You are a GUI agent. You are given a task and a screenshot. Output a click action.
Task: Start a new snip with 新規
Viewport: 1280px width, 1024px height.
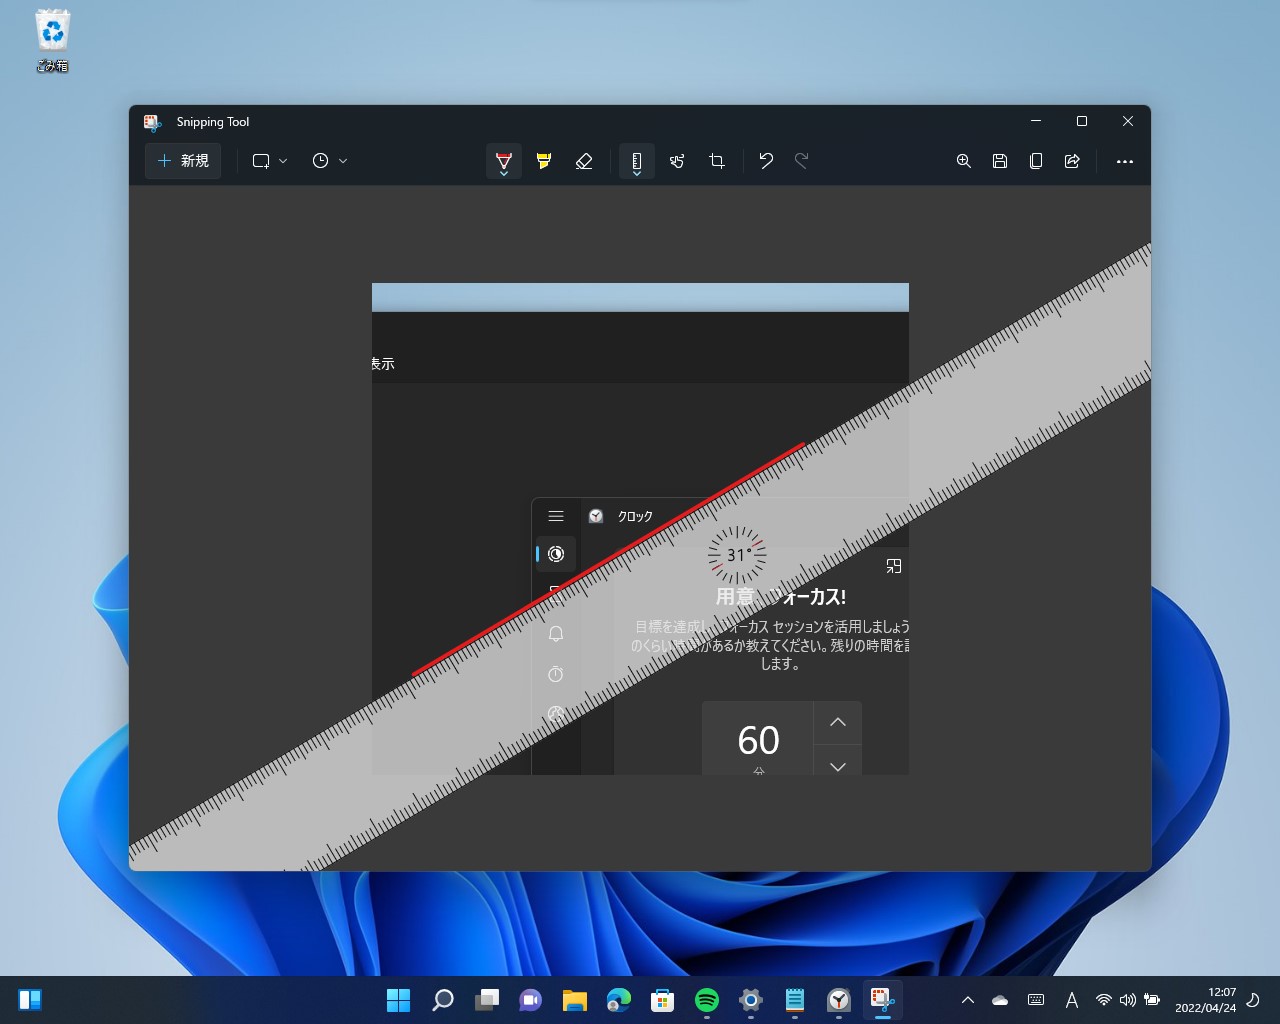[x=183, y=161]
